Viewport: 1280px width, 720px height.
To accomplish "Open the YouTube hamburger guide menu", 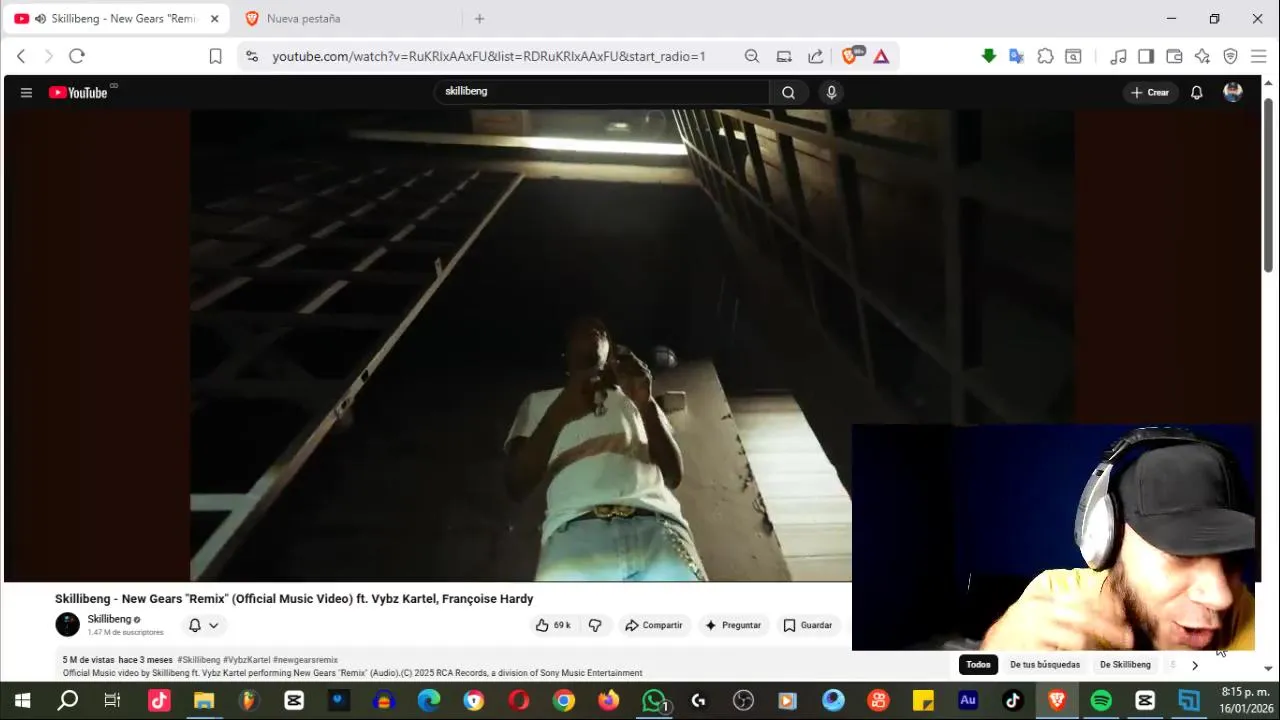I will [x=26, y=92].
